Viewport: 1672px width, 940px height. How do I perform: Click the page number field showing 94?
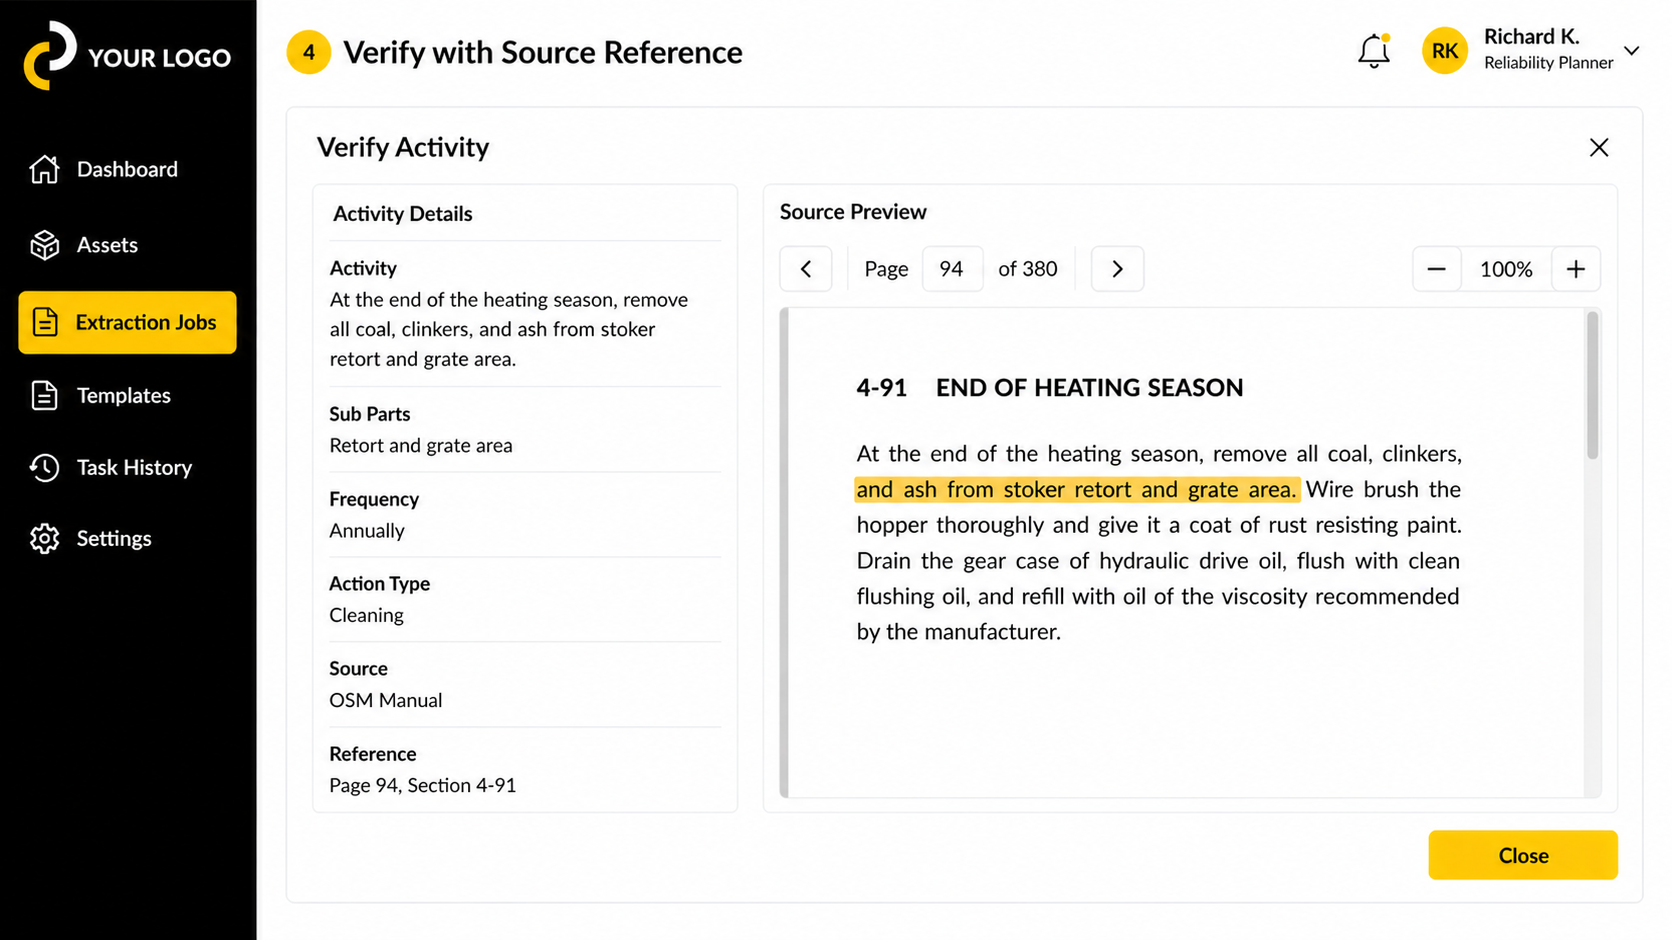pos(951,269)
